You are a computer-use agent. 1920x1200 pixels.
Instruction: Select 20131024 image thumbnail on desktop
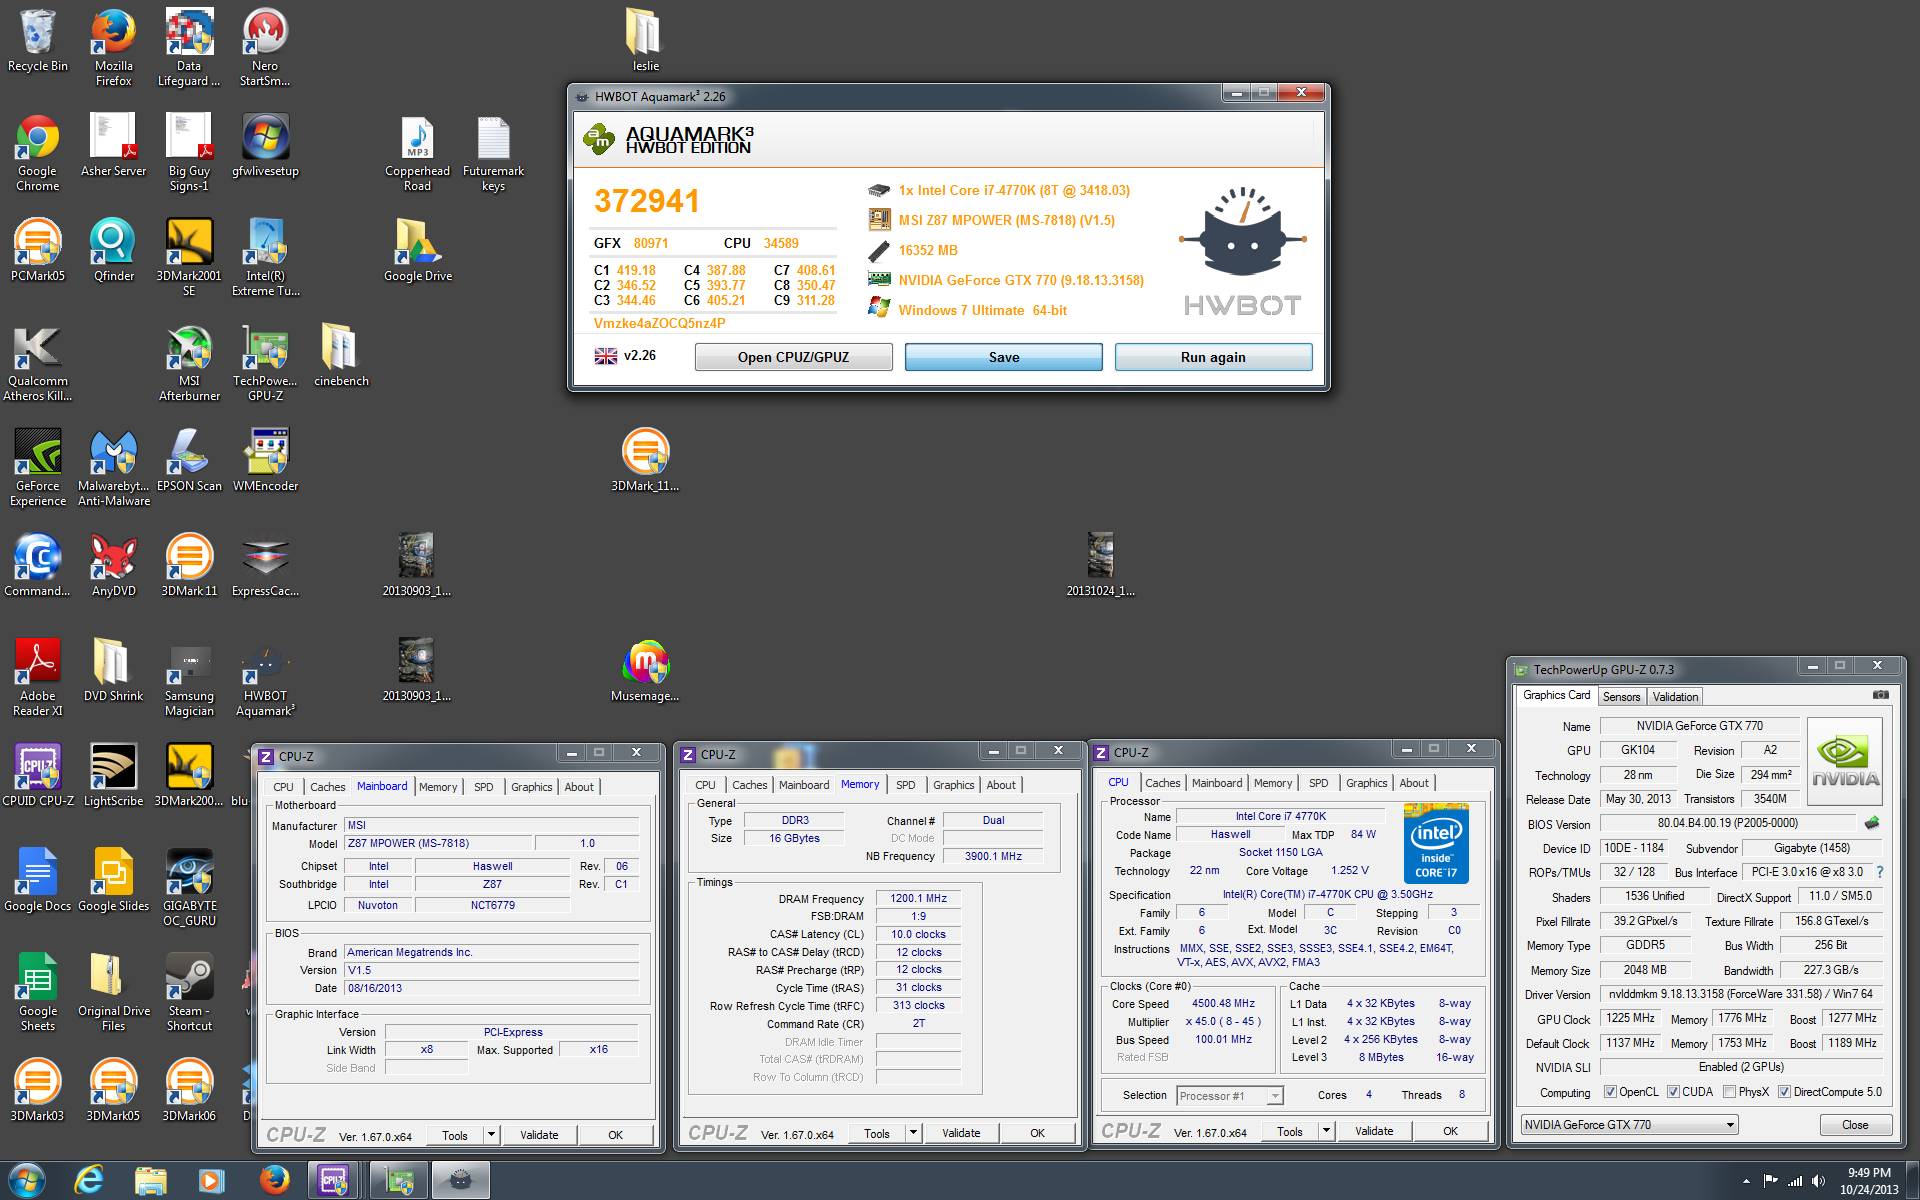point(1100,565)
